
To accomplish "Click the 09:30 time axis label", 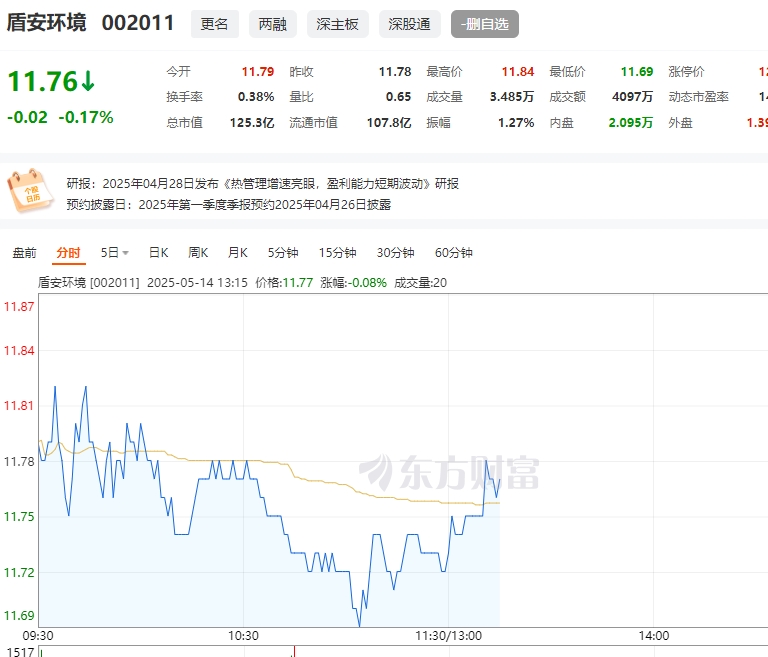I will [x=38, y=636].
